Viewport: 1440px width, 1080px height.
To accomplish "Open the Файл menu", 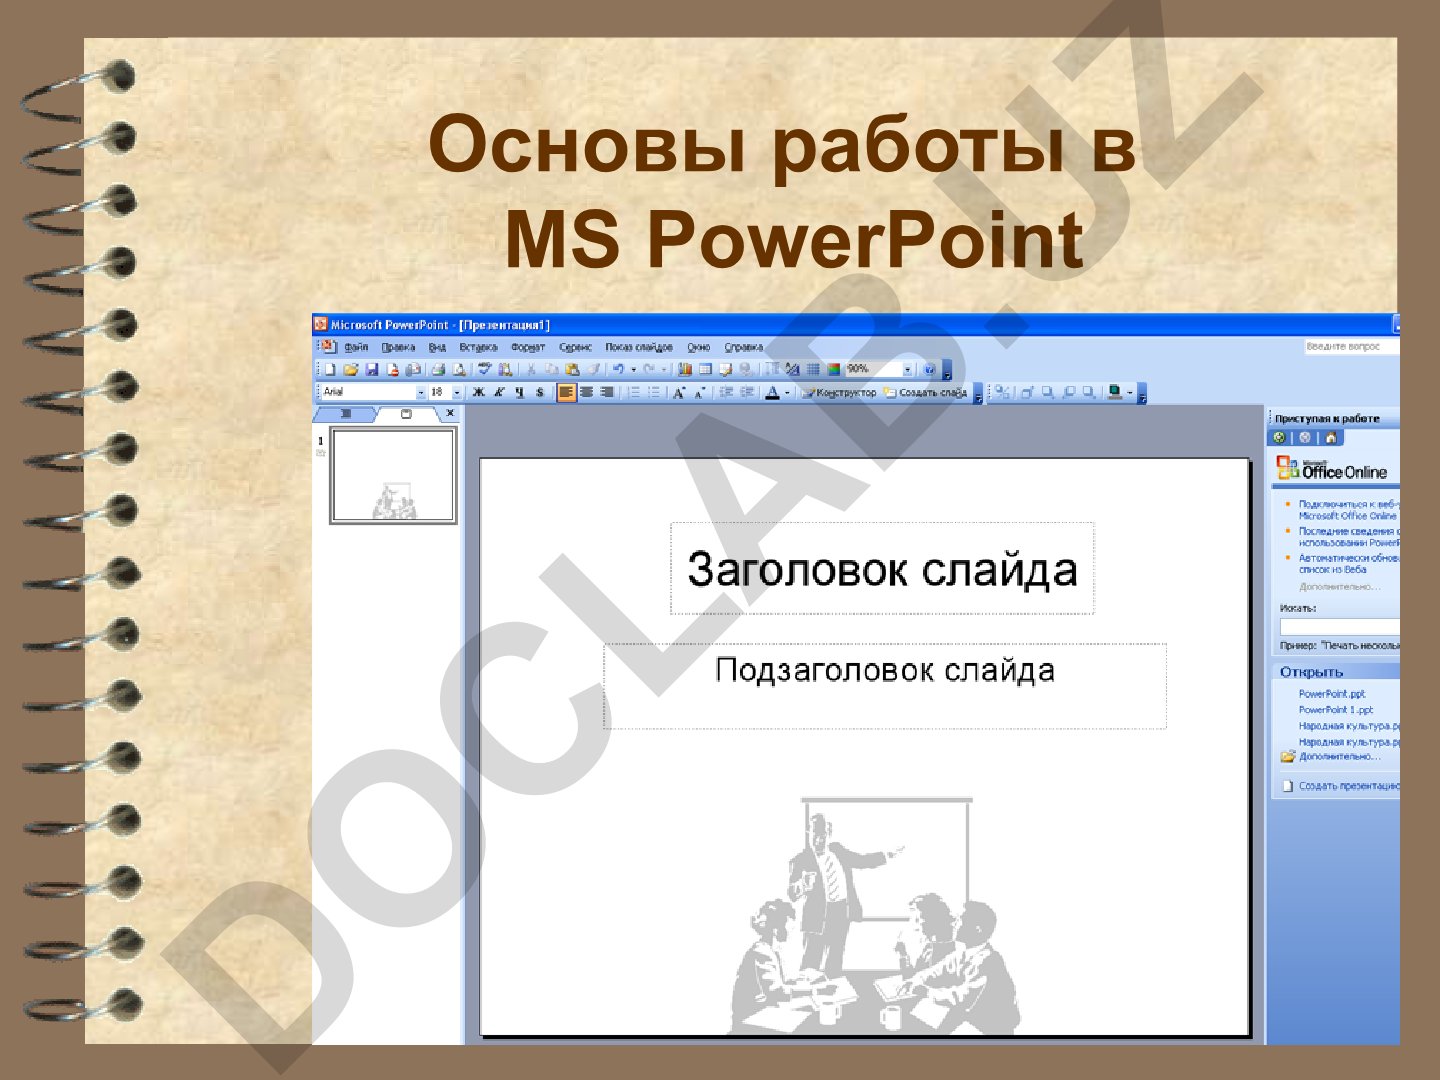I will pyautogui.click(x=356, y=347).
